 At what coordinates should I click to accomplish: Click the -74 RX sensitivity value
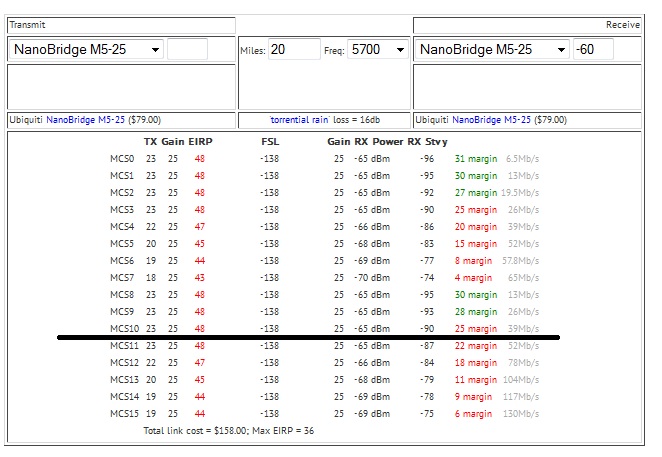[427, 277]
